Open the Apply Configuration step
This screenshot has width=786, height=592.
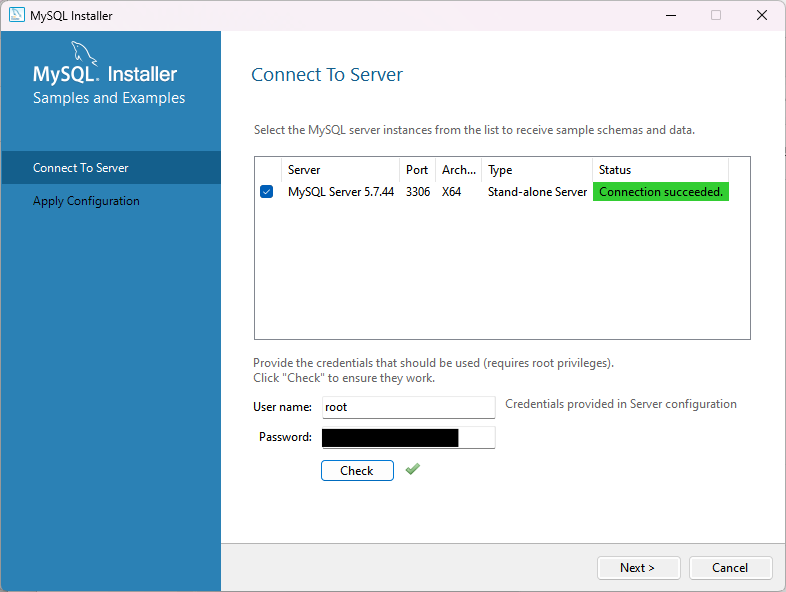pos(111,201)
